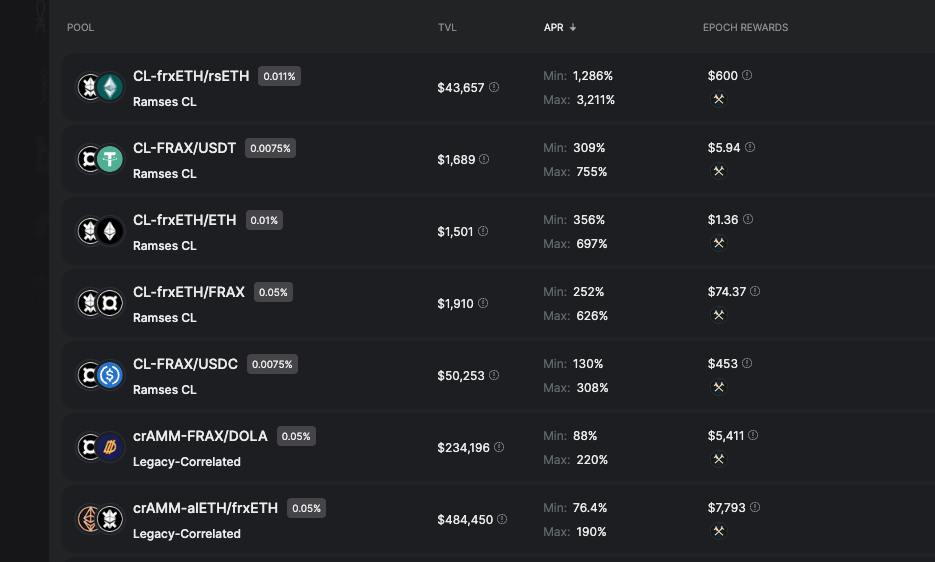Click the 0.05% fee badge on CL-frxETH/FRAX

(x=272, y=292)
